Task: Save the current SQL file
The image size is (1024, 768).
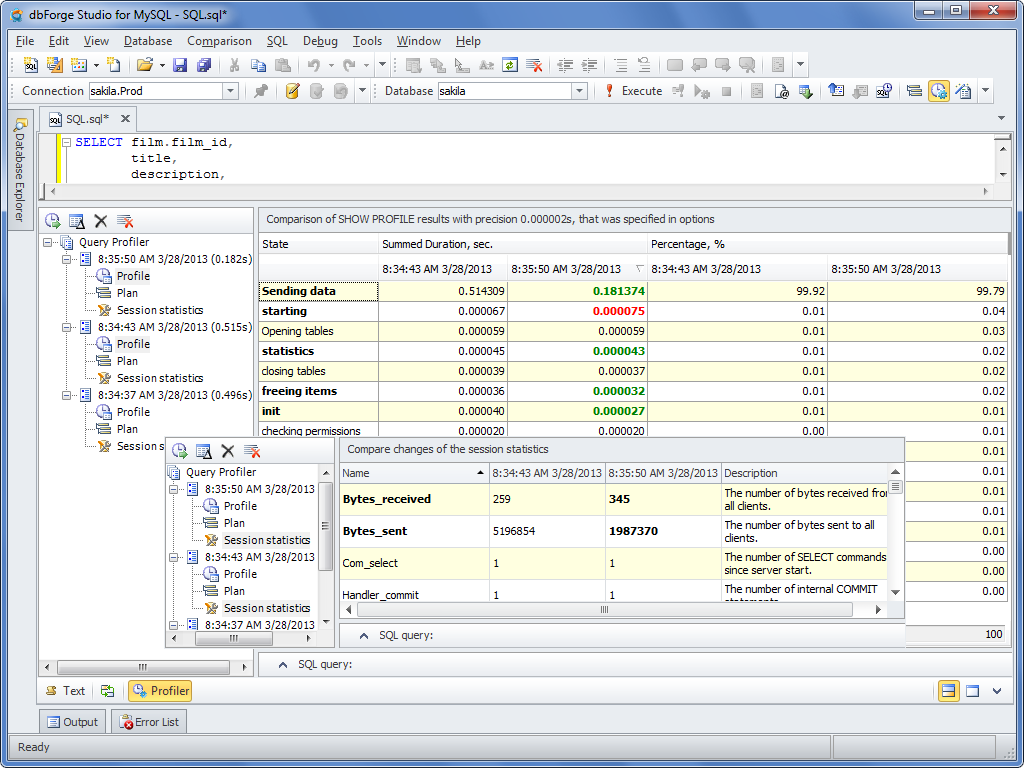Action: click(180, 65)
